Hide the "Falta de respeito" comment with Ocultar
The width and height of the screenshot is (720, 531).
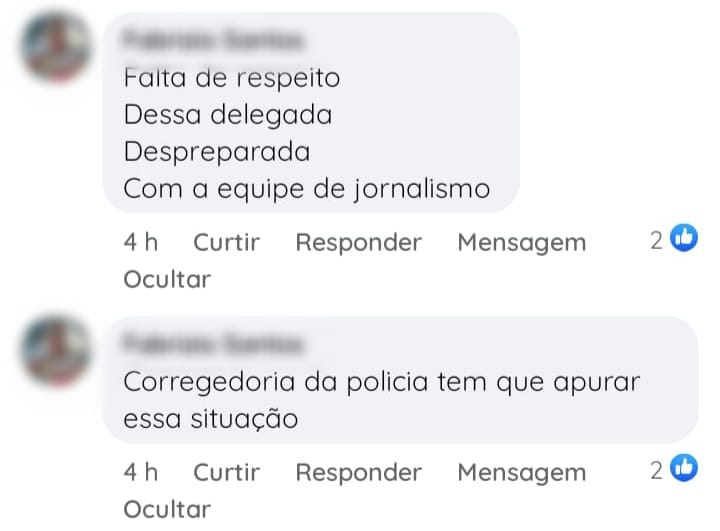[167, 279]
